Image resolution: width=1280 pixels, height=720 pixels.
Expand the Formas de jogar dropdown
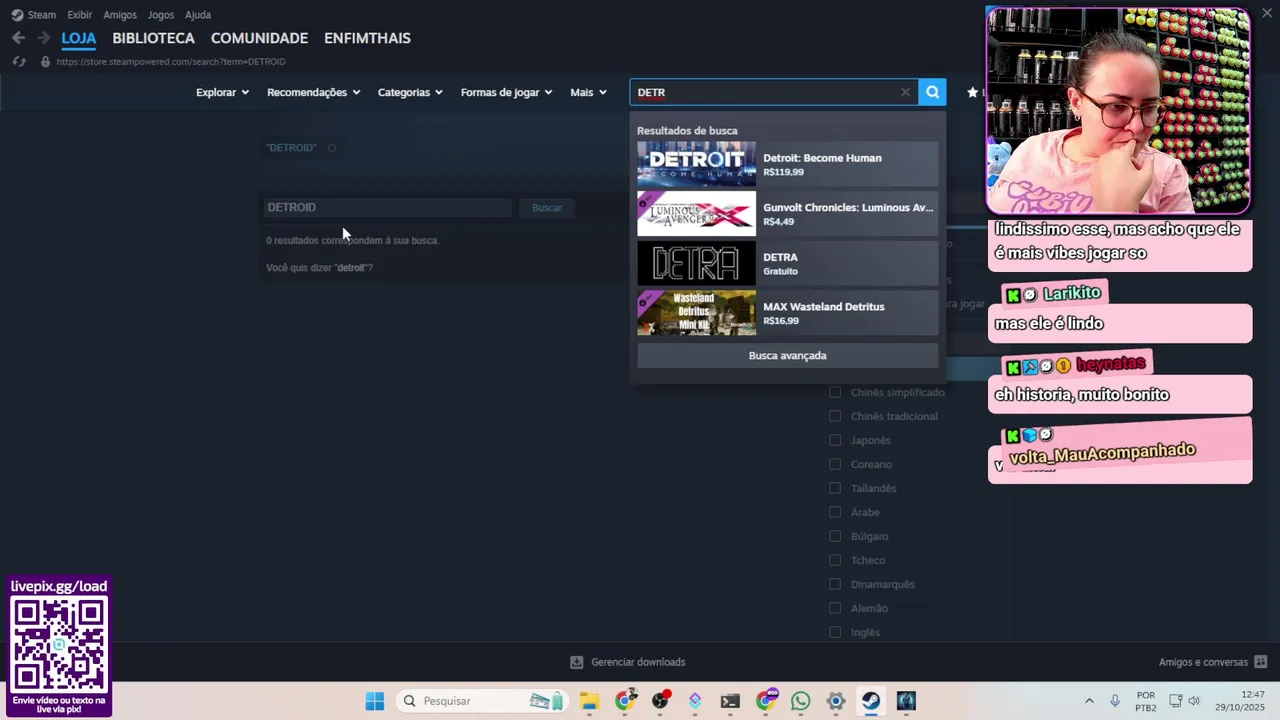pyautogui.click(x=506, y=92)
